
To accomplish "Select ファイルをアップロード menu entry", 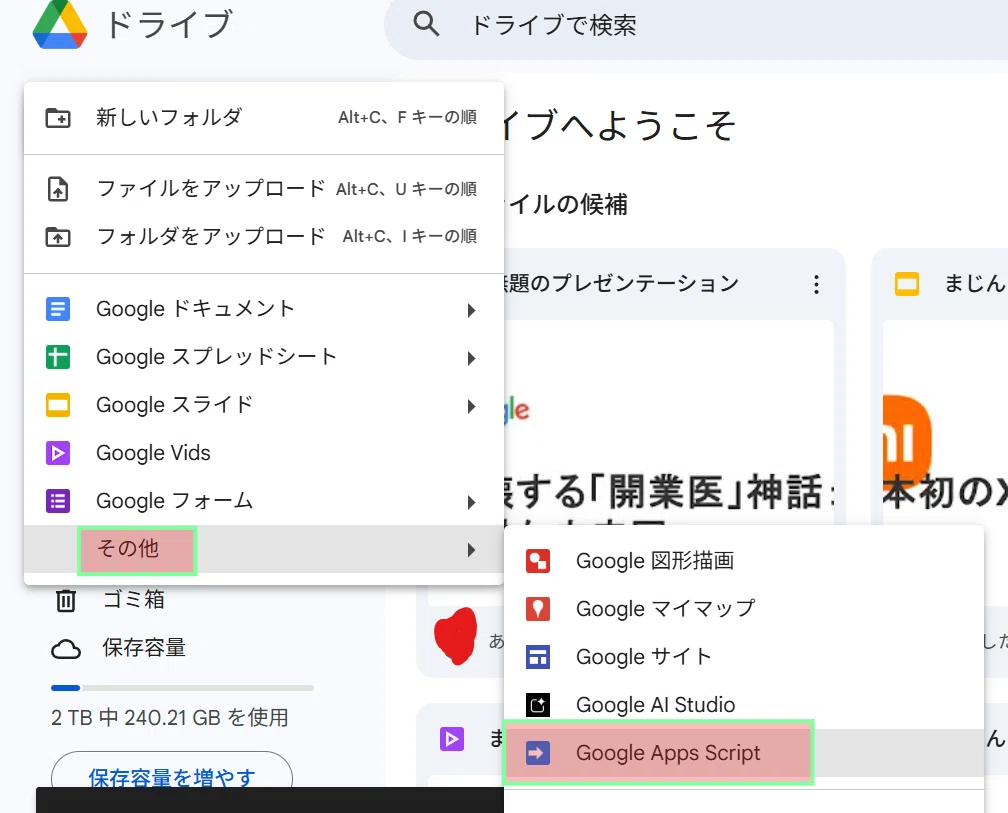I will pyautogui.click(x=264, y=189).
